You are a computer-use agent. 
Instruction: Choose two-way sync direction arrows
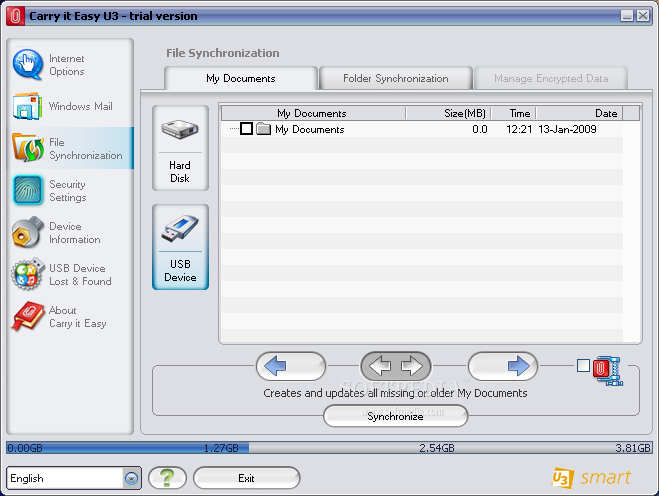pyautogui.click(x=395, y=366)
